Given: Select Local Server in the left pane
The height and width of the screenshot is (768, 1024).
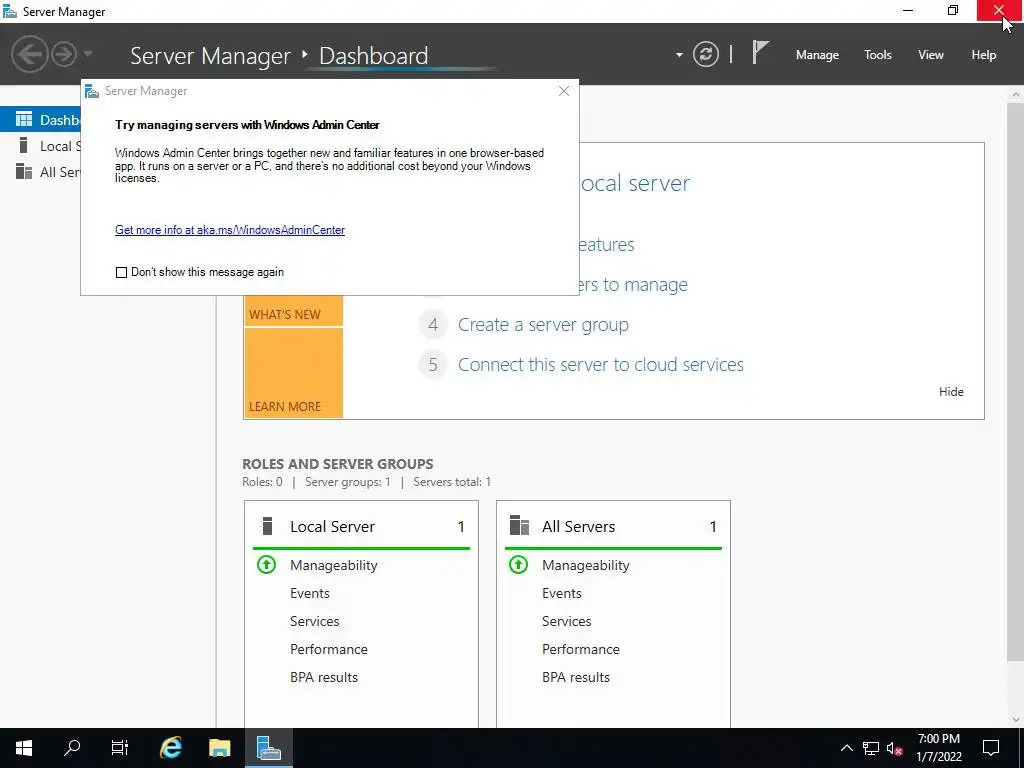Looking at the screenshot, I should [x=41, y=146].
